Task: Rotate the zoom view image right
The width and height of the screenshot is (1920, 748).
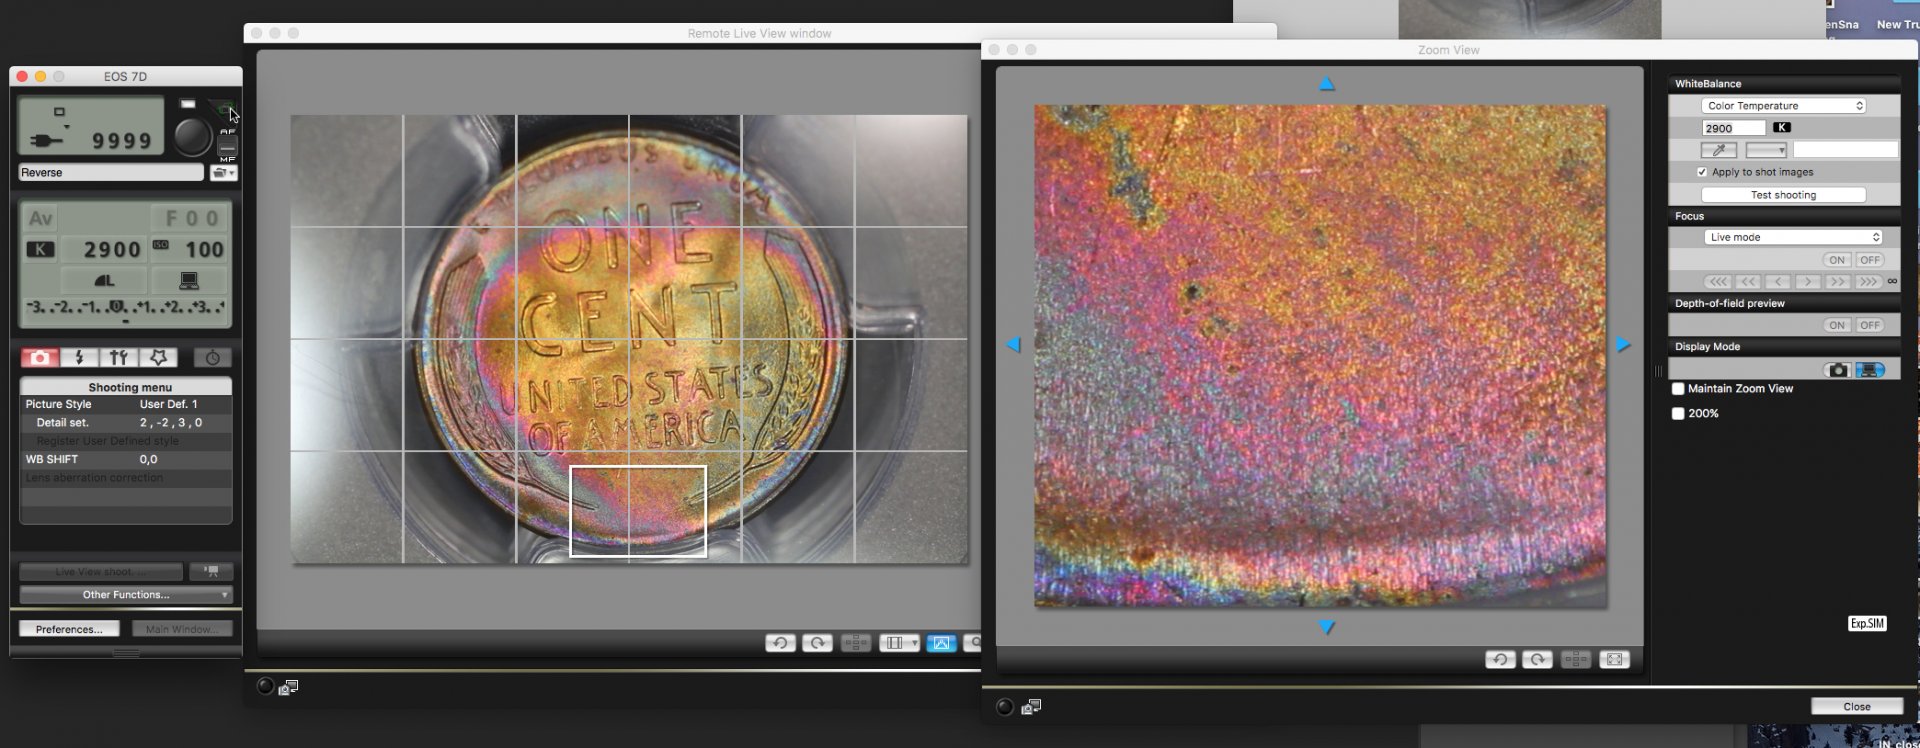Action: pyautogui.click(x=1537, y=659)
